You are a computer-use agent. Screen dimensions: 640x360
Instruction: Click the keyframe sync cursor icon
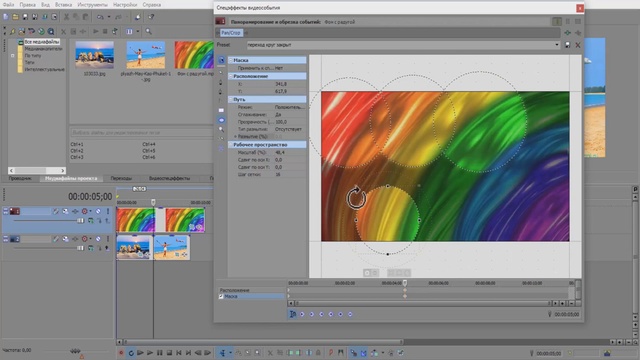click(x=292, y=314)
